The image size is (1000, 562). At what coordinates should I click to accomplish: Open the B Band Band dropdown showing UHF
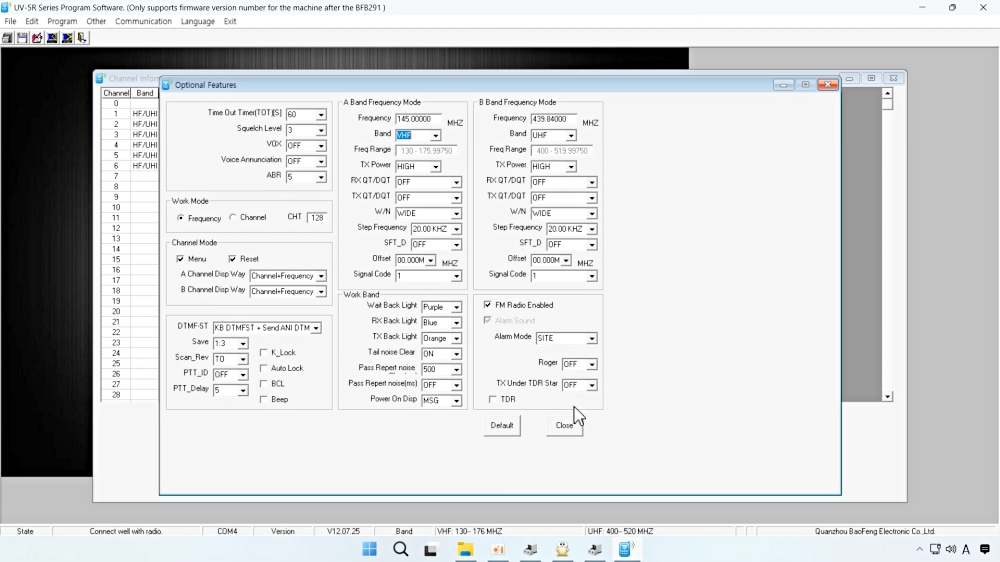[x=571, y=135]
